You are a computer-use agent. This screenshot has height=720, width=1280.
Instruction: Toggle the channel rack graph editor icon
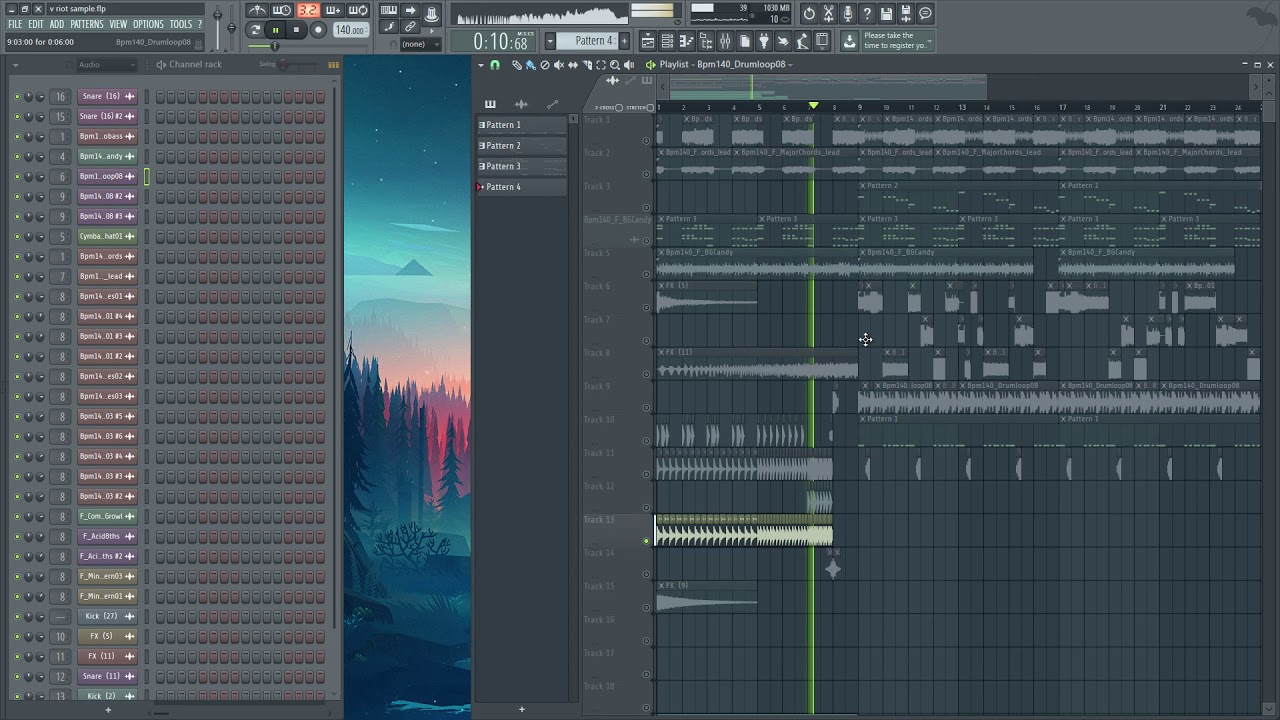[x=333, y=65]
